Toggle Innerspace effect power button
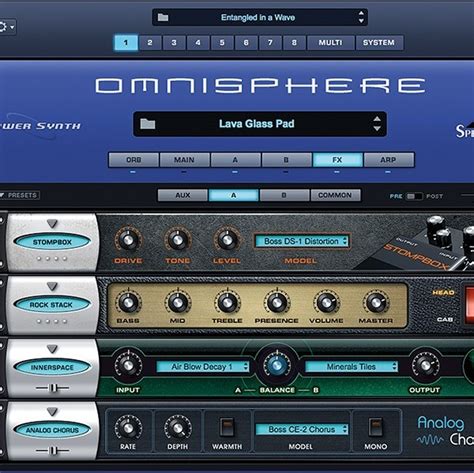The height and width of the screenshot is (473, 474). pos(52,367)
